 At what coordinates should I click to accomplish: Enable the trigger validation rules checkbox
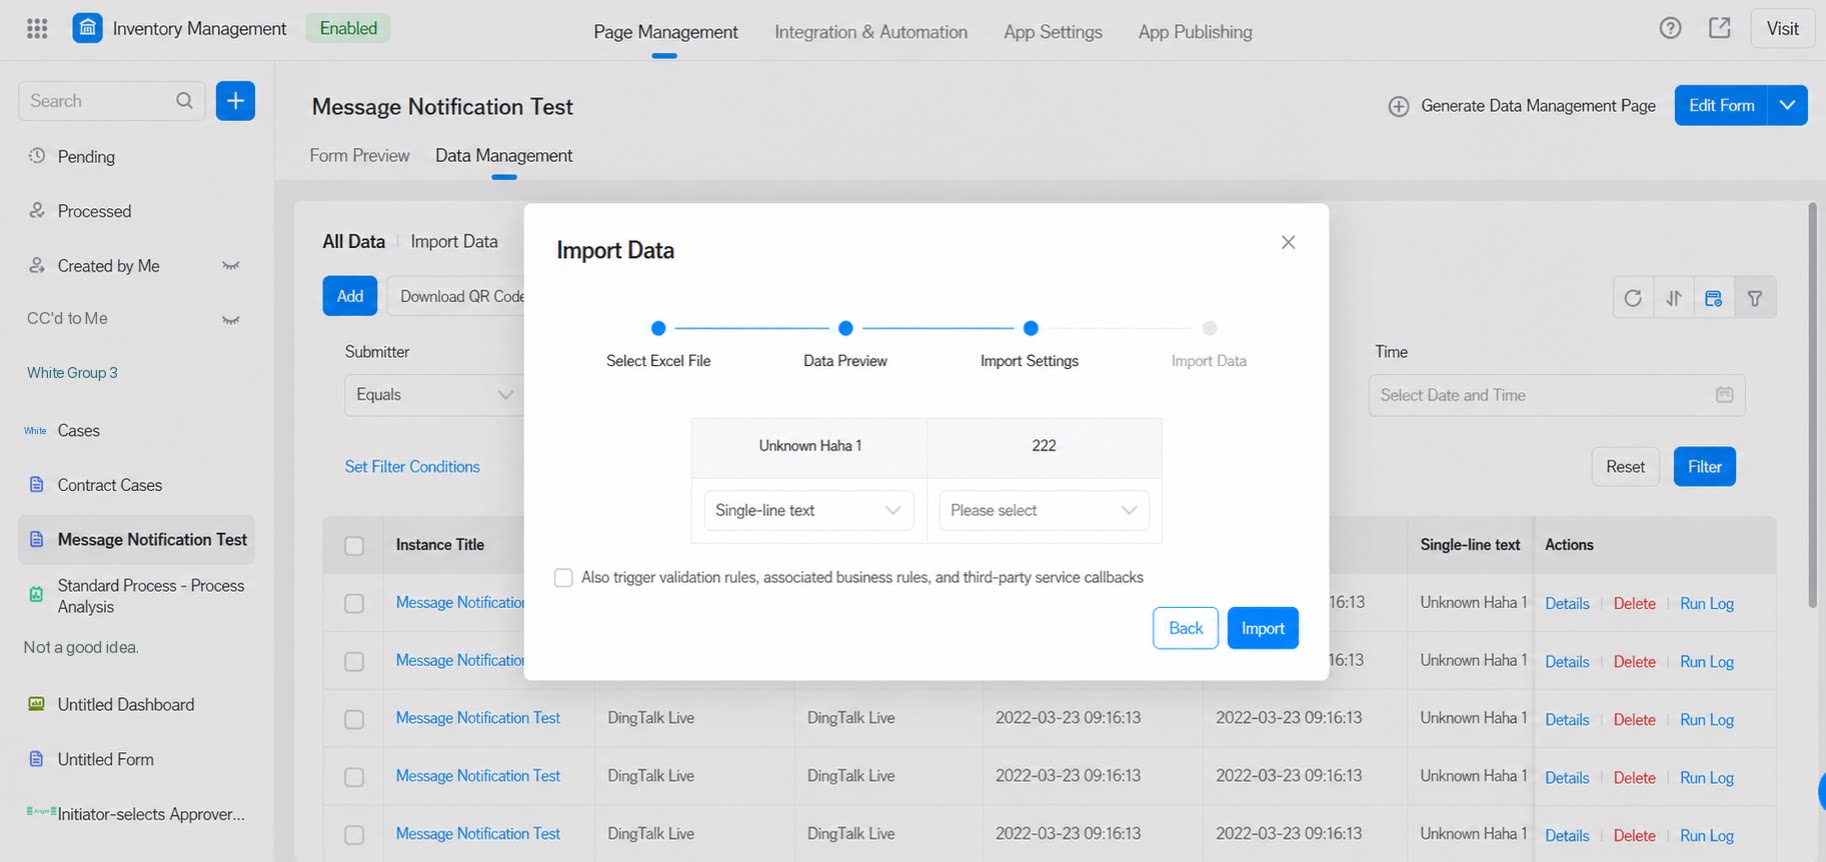pos(563,578)
